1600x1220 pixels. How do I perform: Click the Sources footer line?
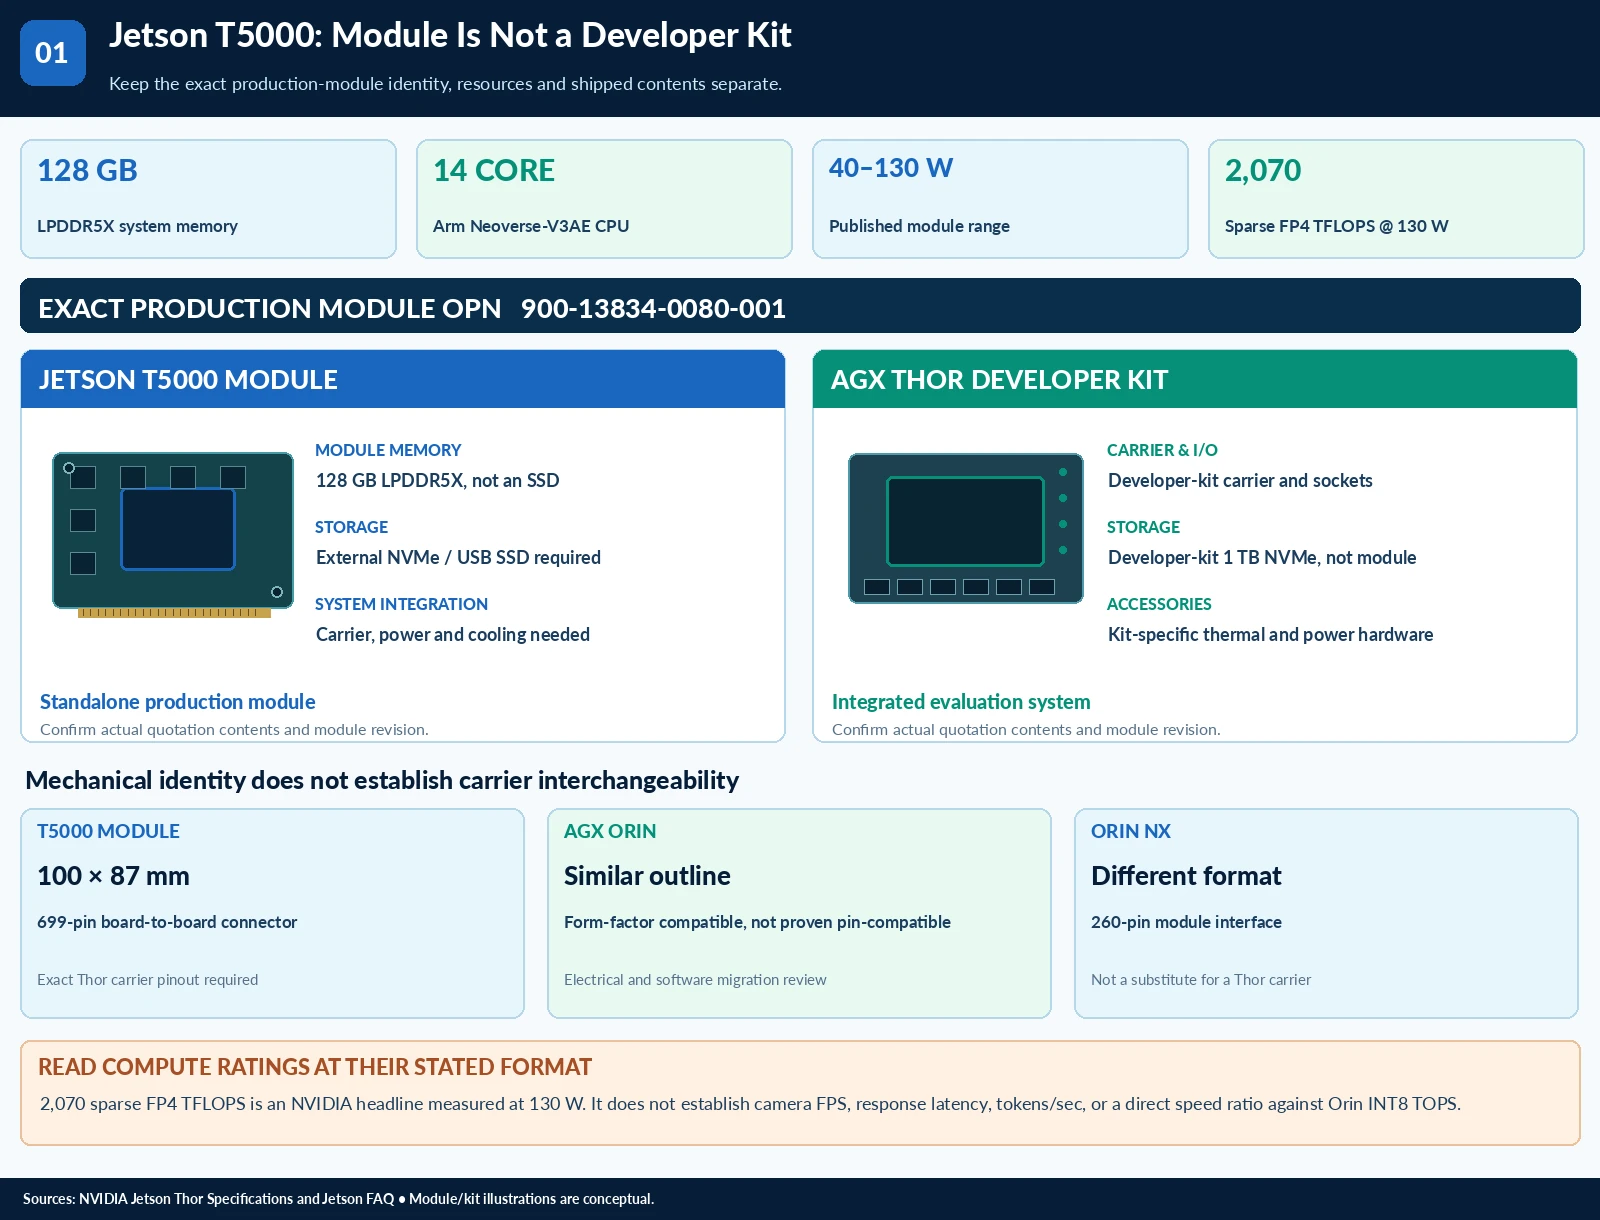(338, 1198)
